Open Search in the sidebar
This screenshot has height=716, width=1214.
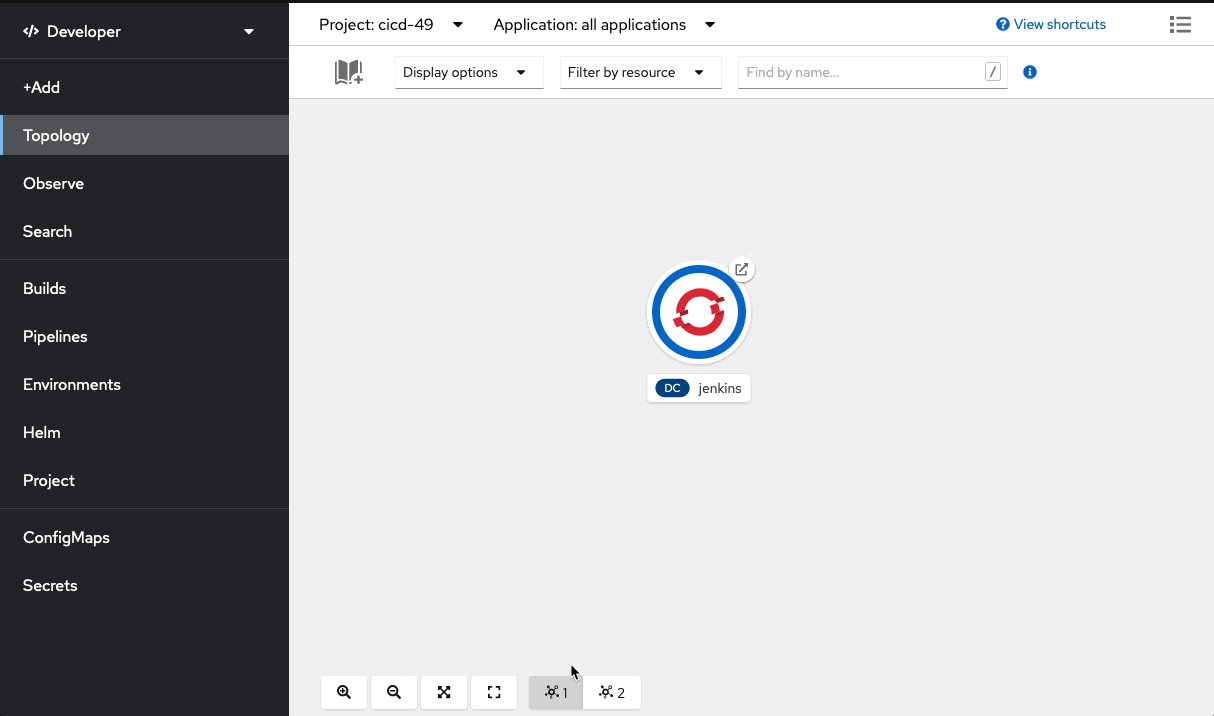(x=144, y=231)
